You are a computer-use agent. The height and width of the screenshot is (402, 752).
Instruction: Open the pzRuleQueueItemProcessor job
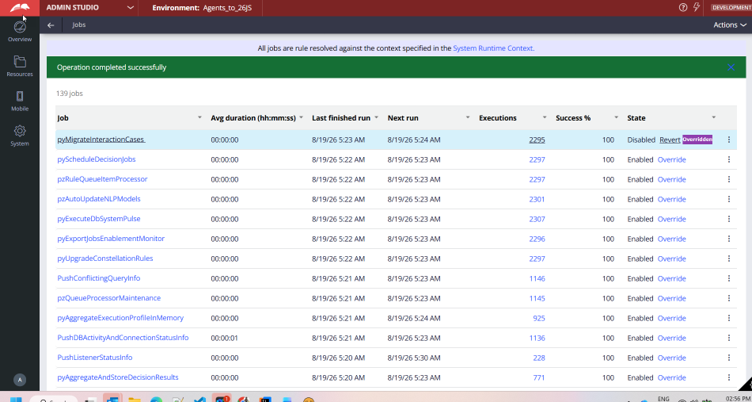(x=102, y=179)
